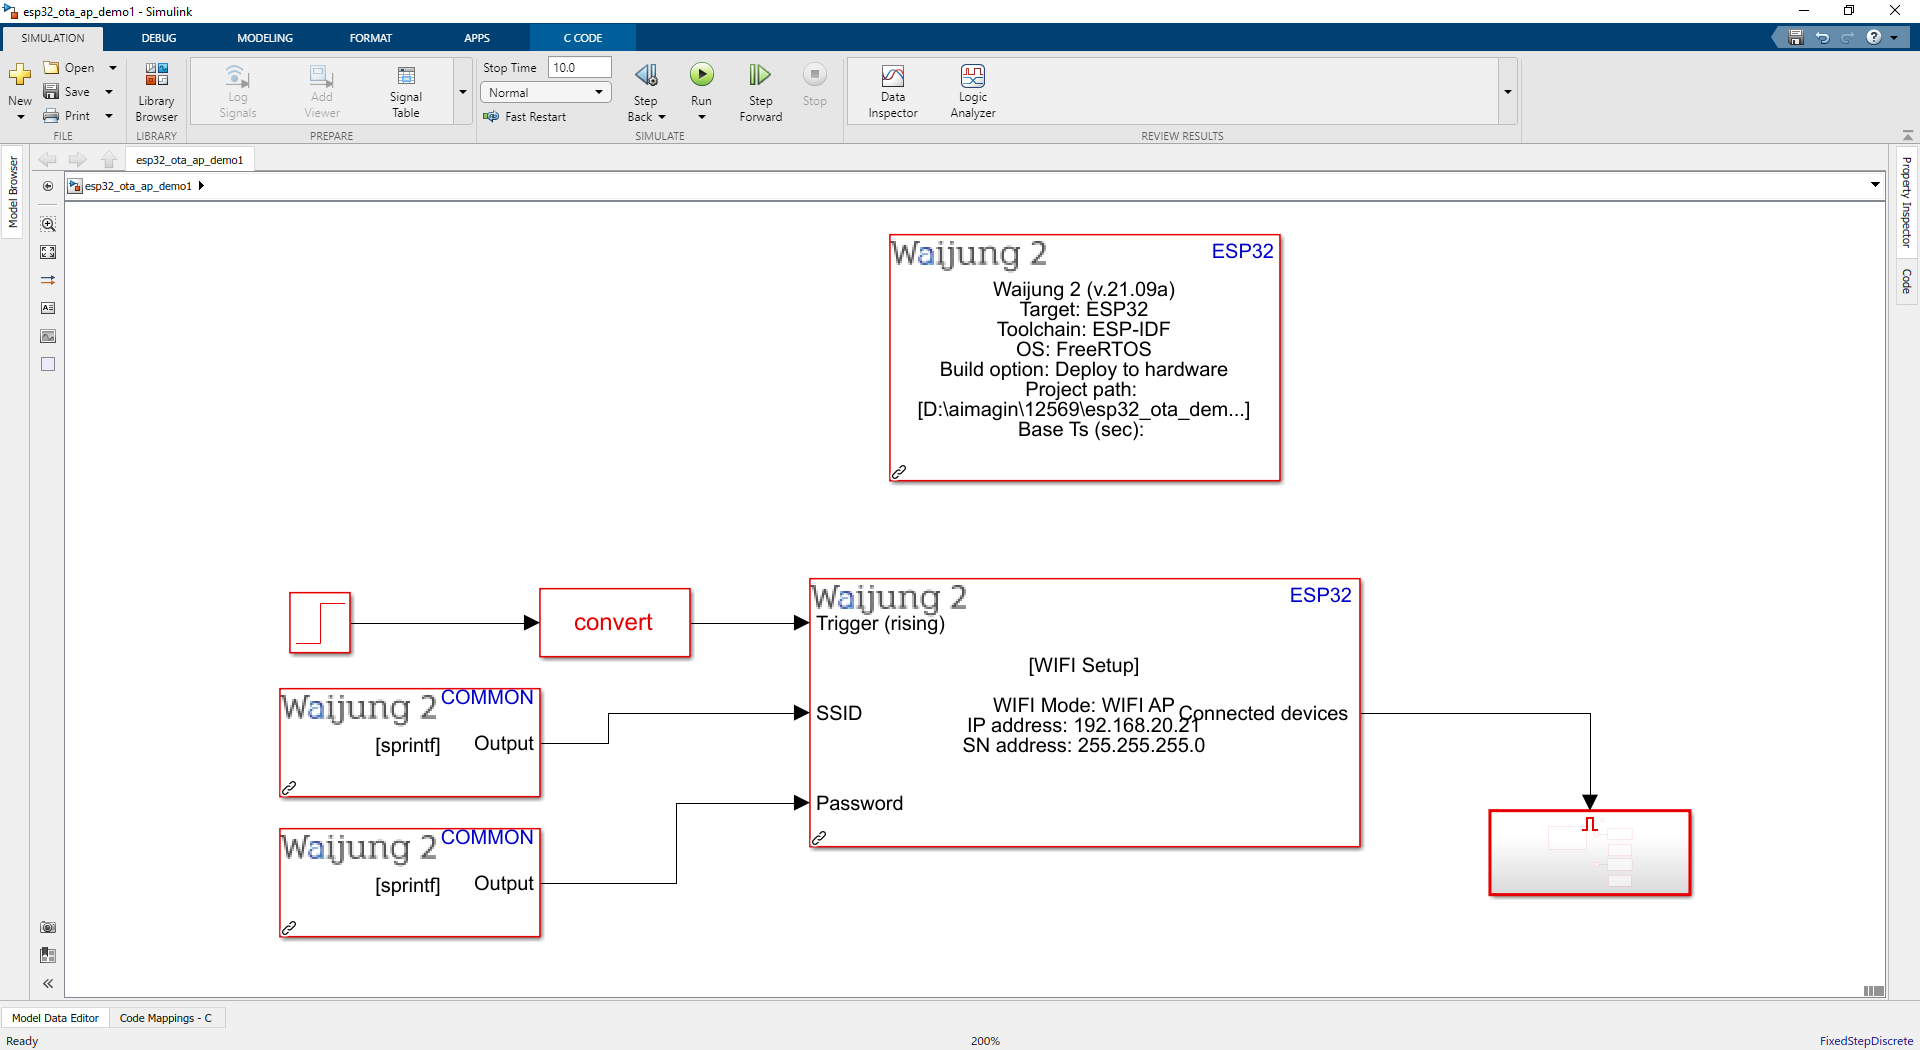This screenshot has height=1050, width=1920.
Task: Click the Zoom tool in canvas palette
Action: [48, 224]
